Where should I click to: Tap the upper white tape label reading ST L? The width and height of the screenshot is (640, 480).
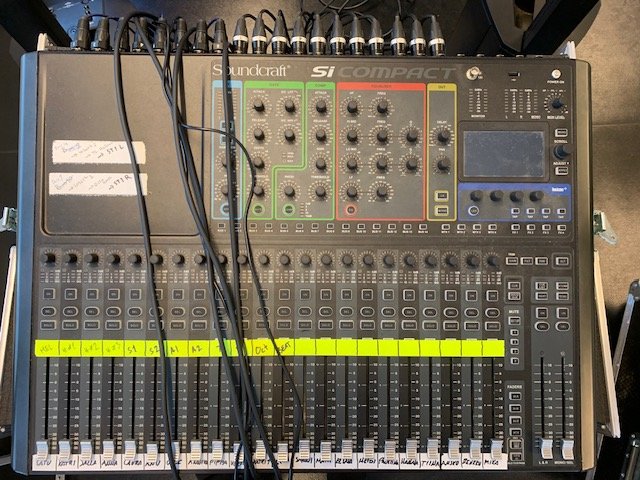pos(98,152)
